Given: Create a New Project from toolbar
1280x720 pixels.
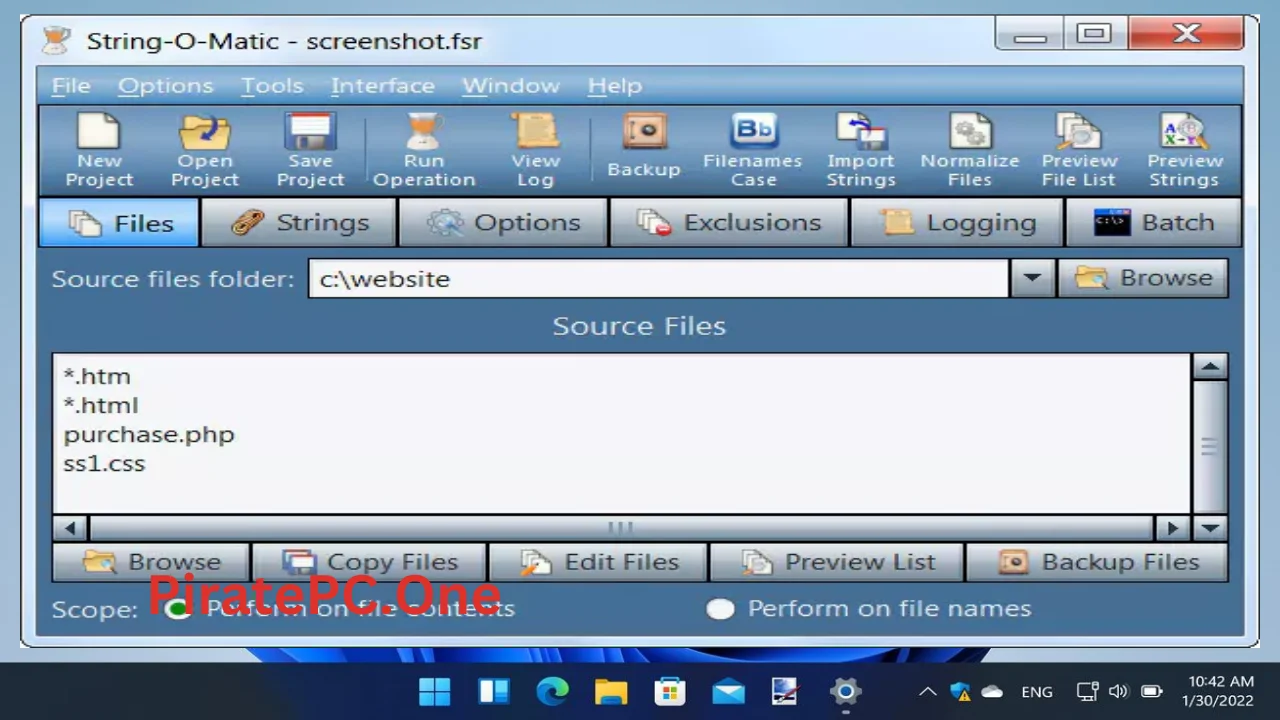Looking at the screenshot, I should 99,150.
